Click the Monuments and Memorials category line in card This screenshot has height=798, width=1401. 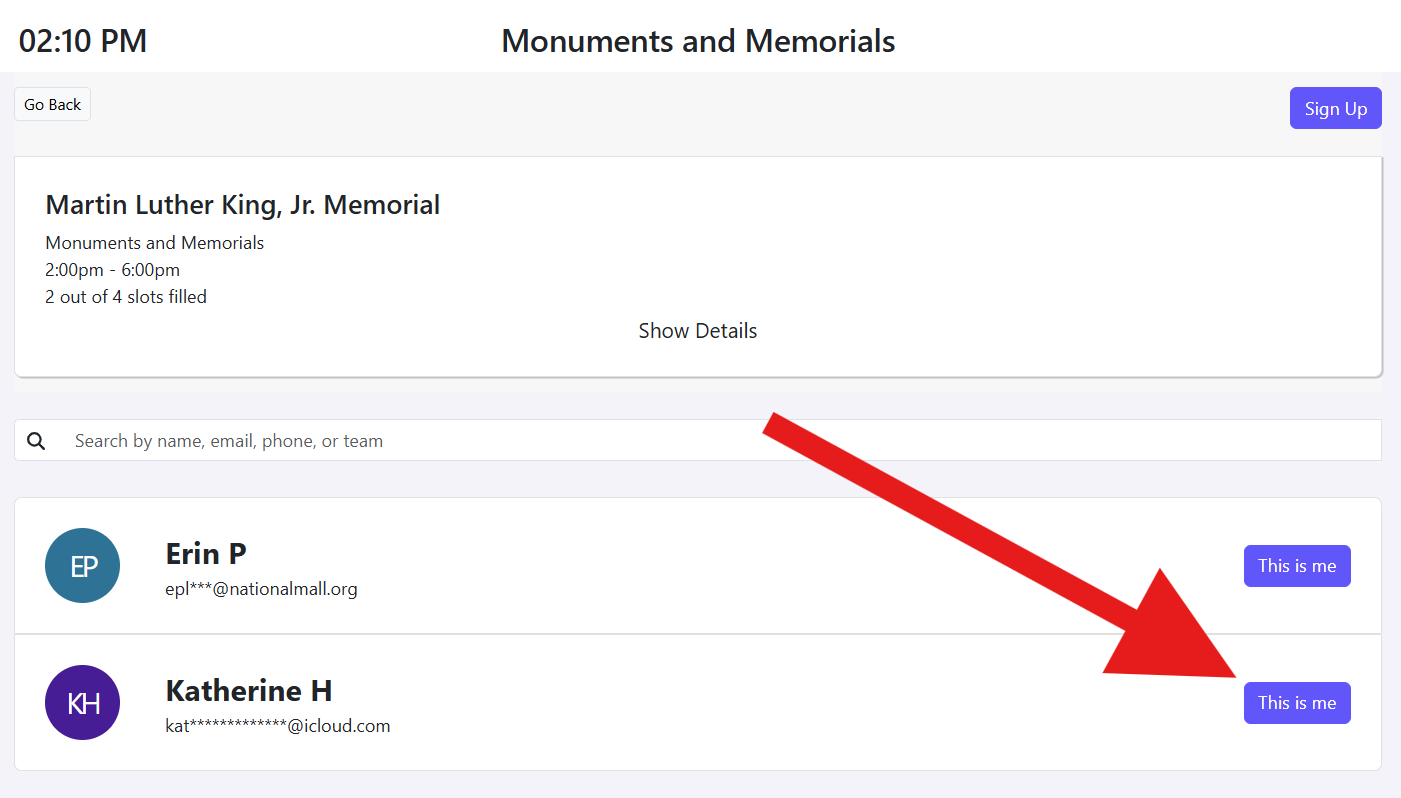click(155, 243)
